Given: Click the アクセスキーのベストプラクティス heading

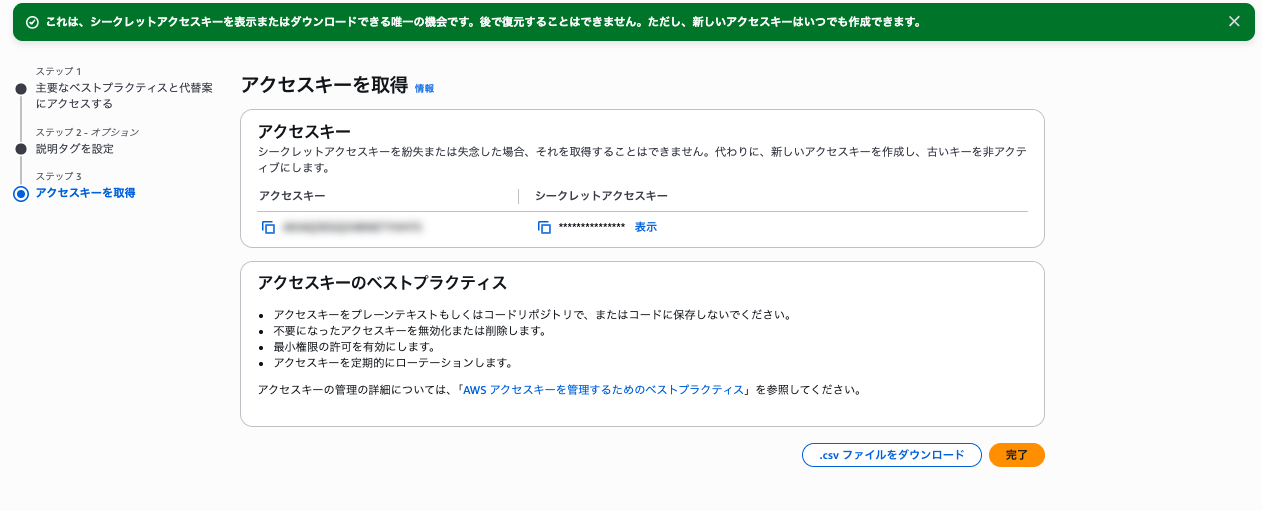Looking at the screenshot, I should pos(382,282).
